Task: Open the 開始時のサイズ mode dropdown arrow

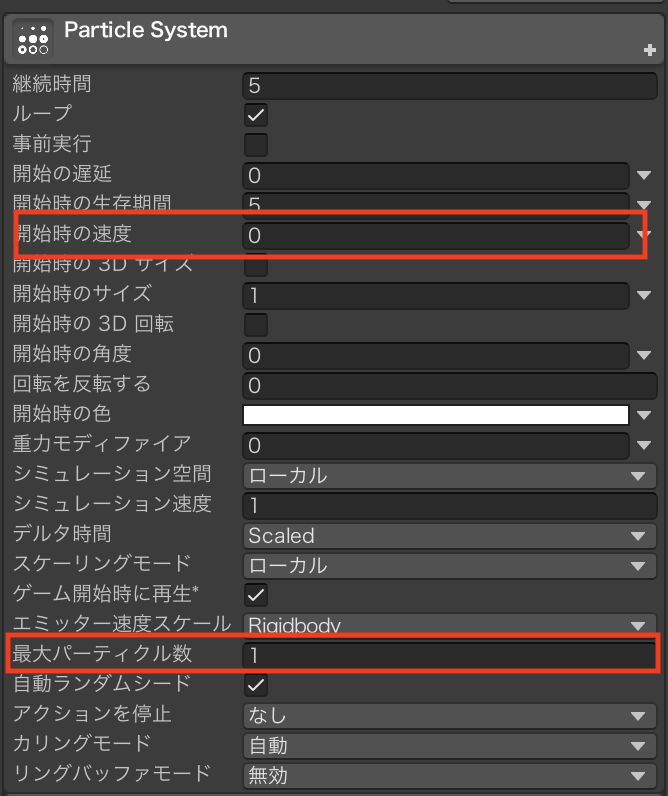Action: [x=644, y=295]
